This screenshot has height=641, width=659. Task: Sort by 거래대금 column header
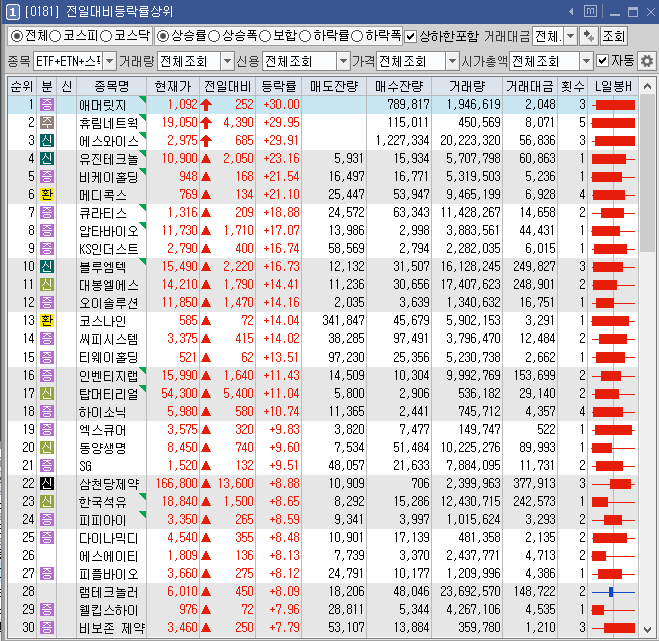530,86
